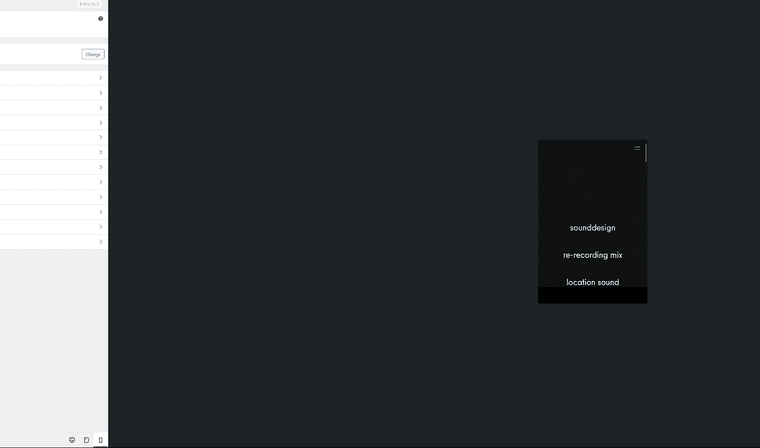Open the second-to-last customizer panel chevron
The height and width of the screenshot is (448, 760).
pyautogui.click(x=100, y=227)
